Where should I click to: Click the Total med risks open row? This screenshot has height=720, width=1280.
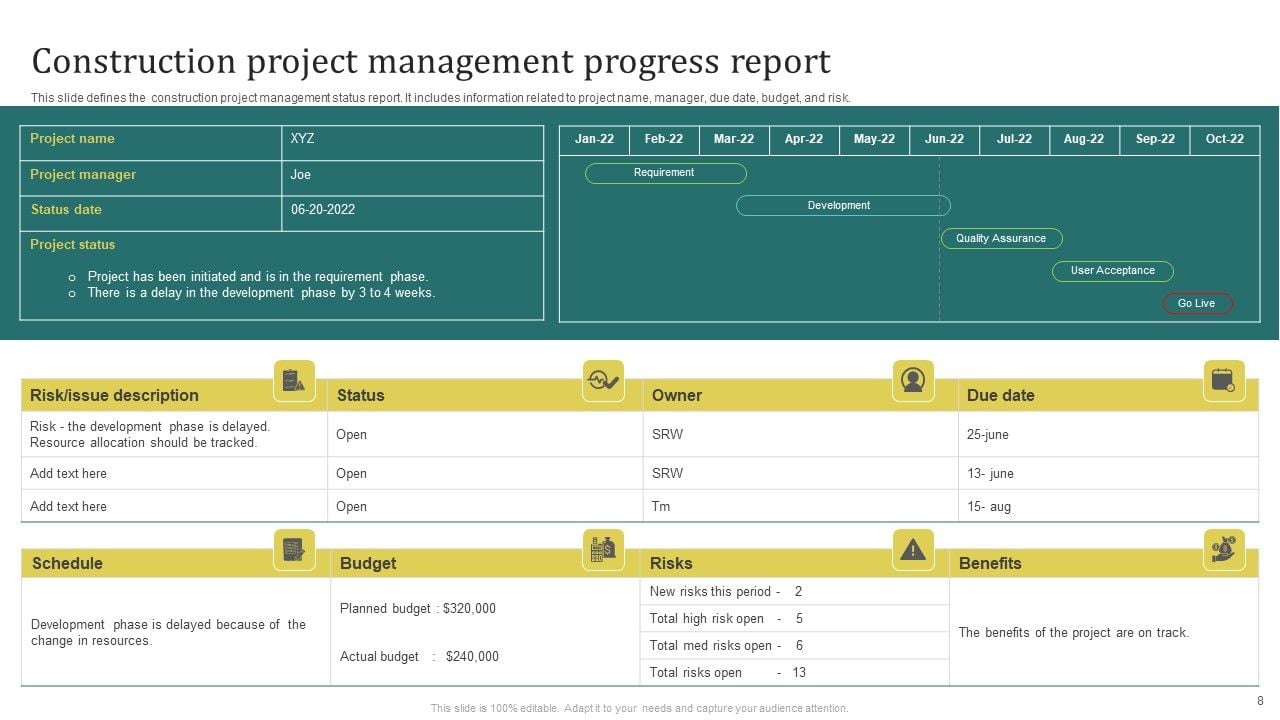pyautogui.click(x=794, y=646)
